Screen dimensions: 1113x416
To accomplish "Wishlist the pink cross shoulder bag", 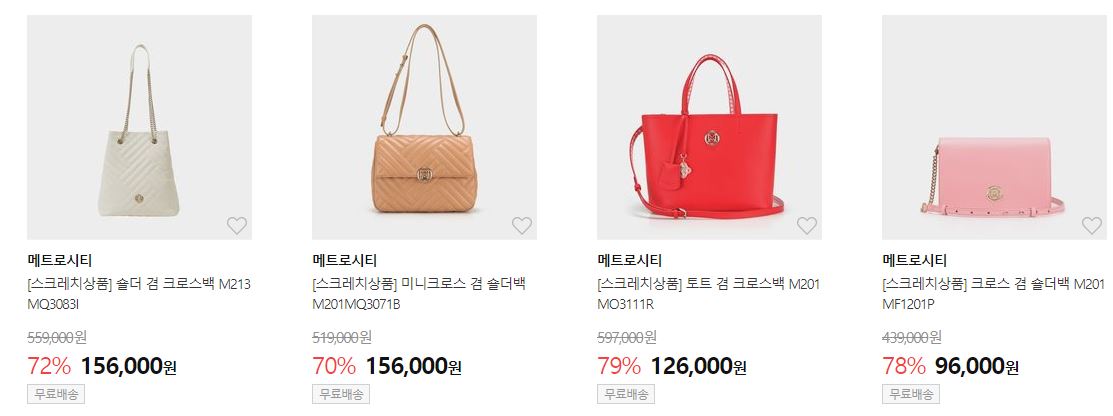I will coord(1092,226).
